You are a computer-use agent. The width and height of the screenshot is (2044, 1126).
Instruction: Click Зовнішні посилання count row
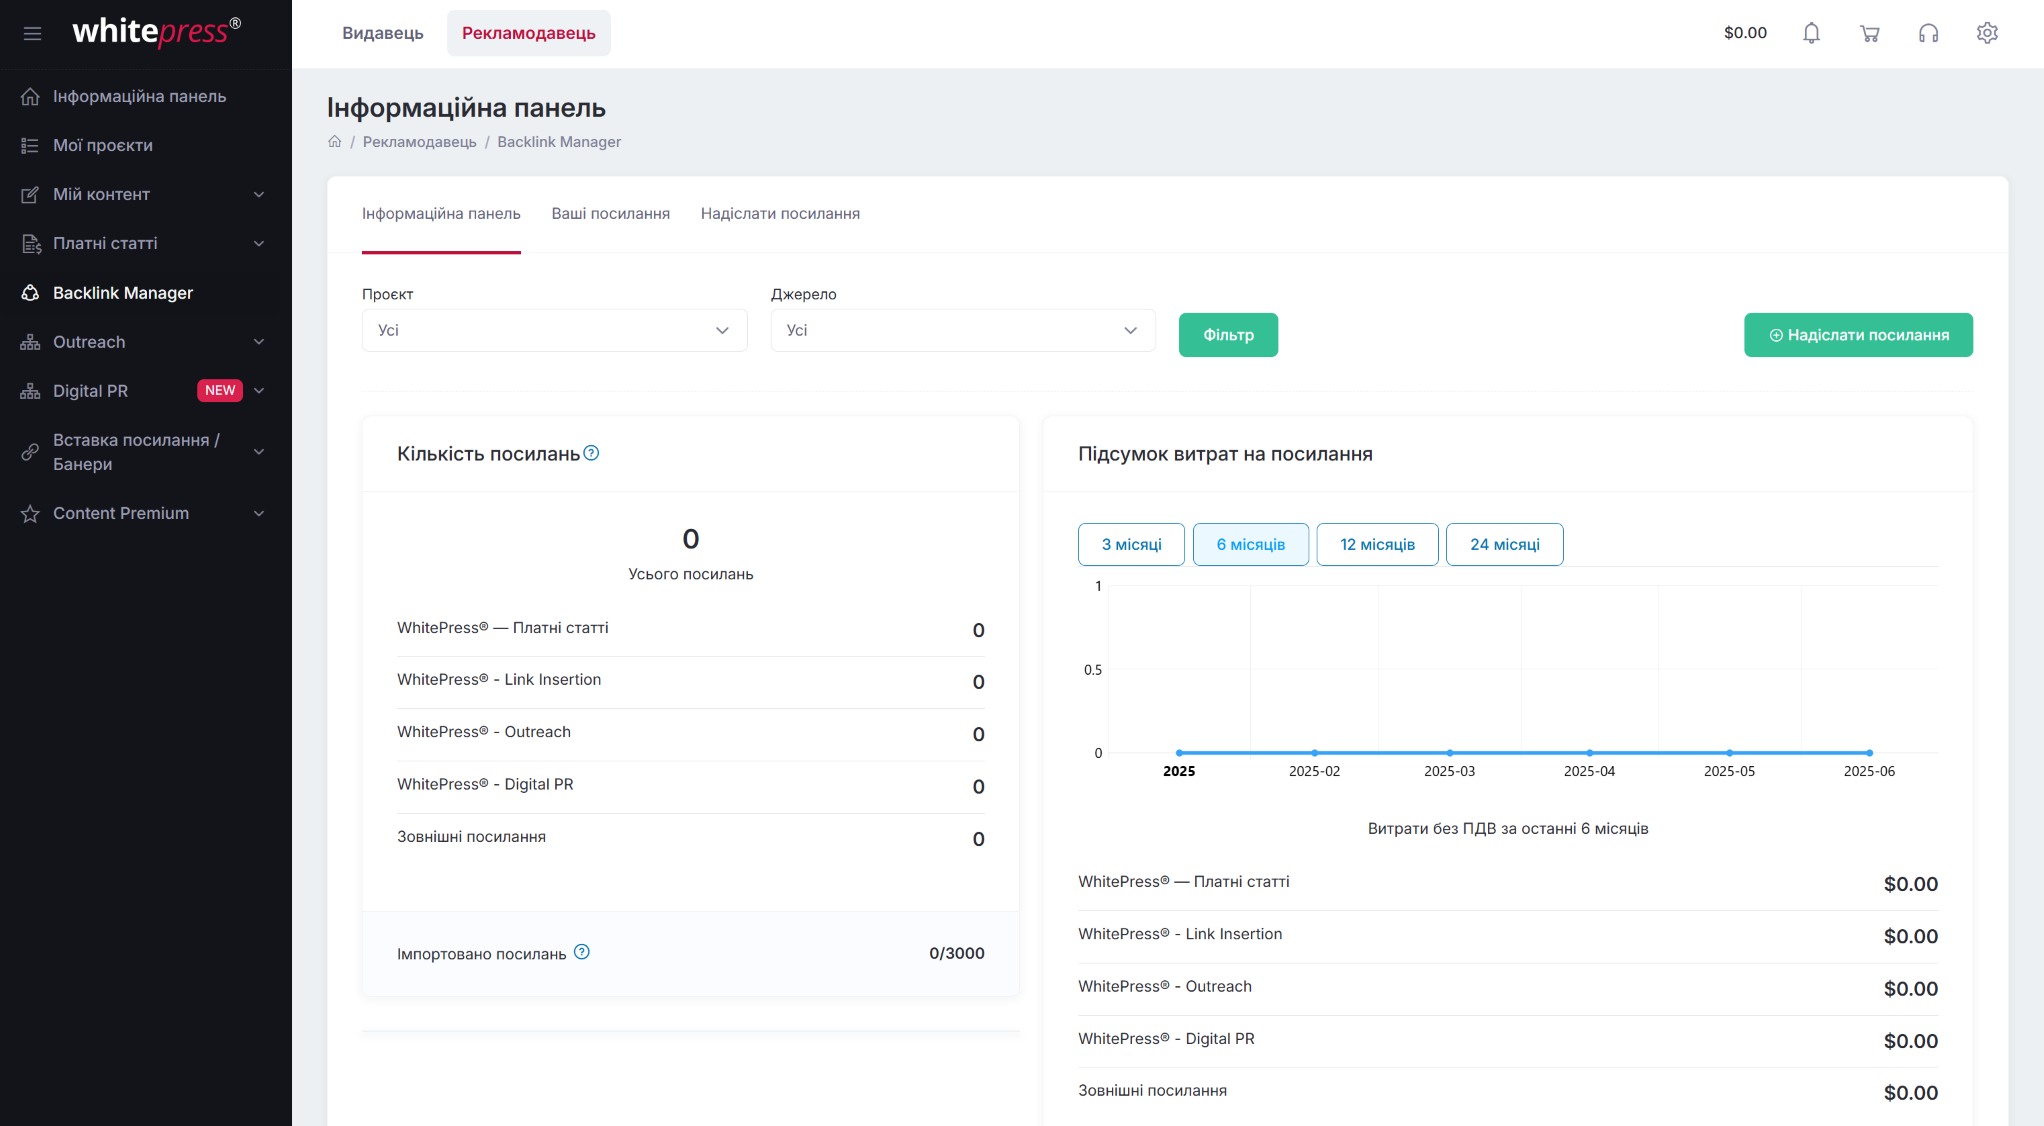coord(690,838)
